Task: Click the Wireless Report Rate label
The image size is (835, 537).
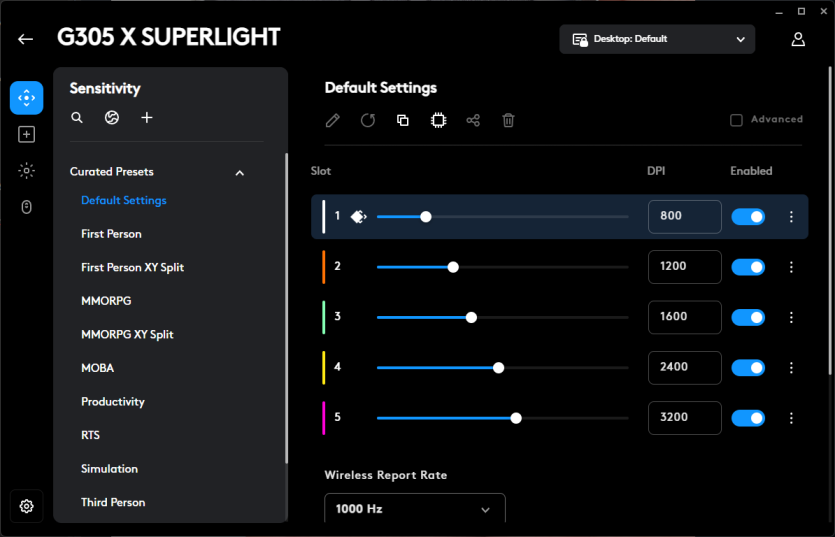Action: point(386,475)
